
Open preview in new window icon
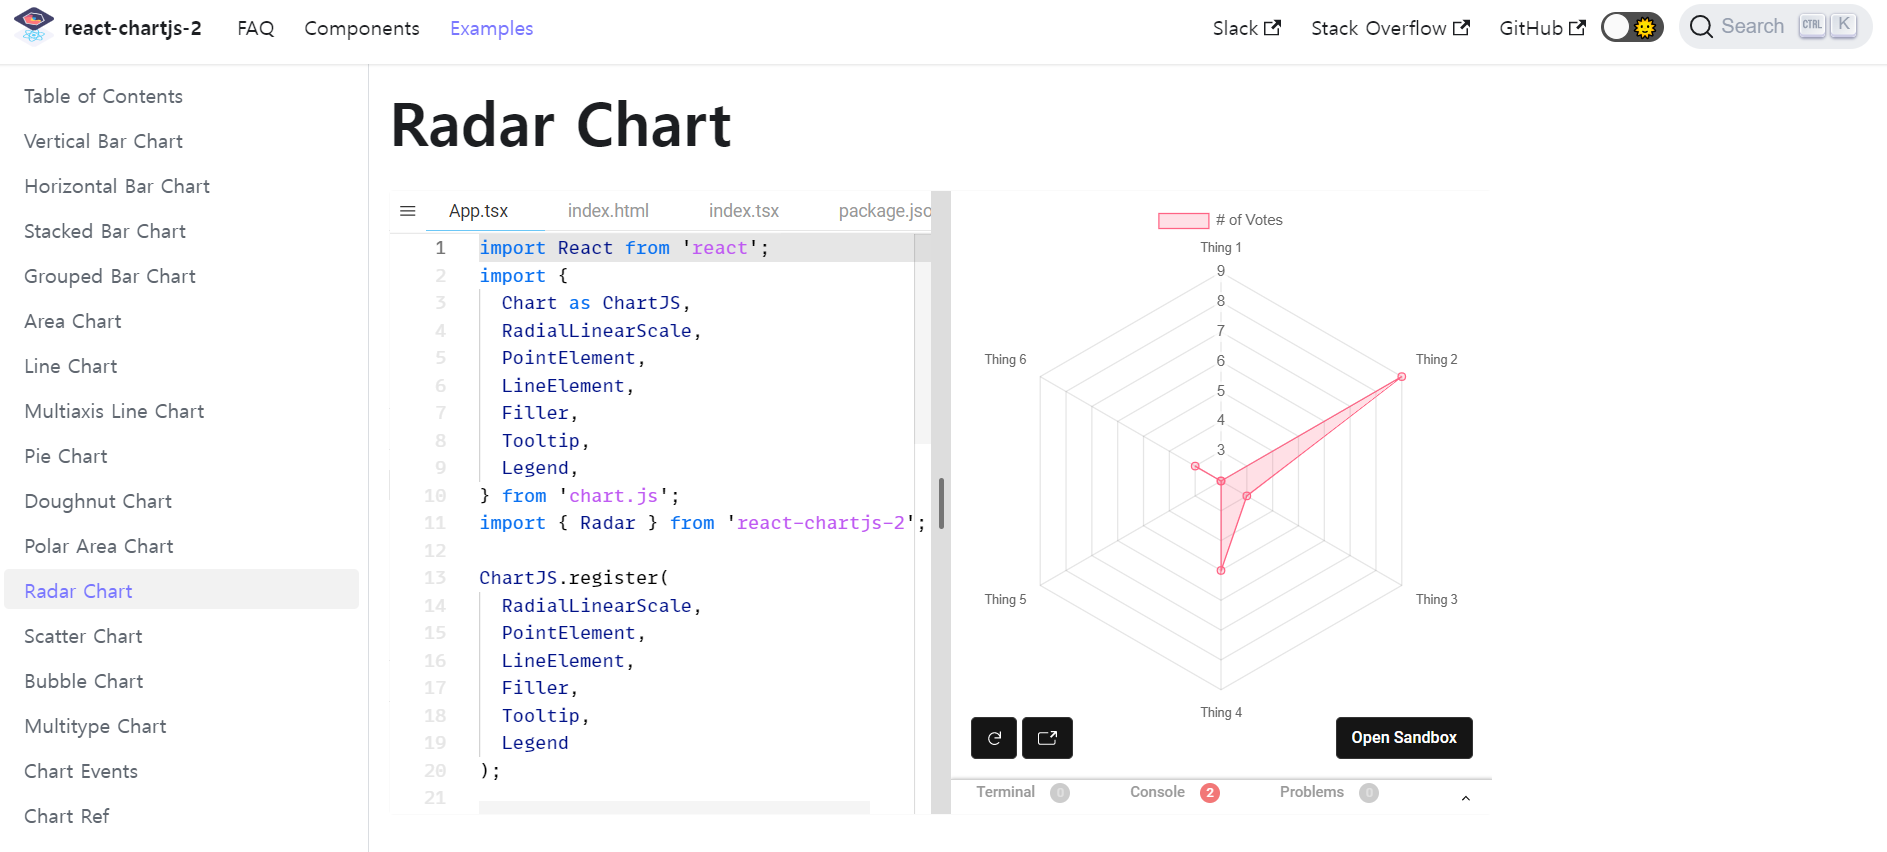point(1047,738)
